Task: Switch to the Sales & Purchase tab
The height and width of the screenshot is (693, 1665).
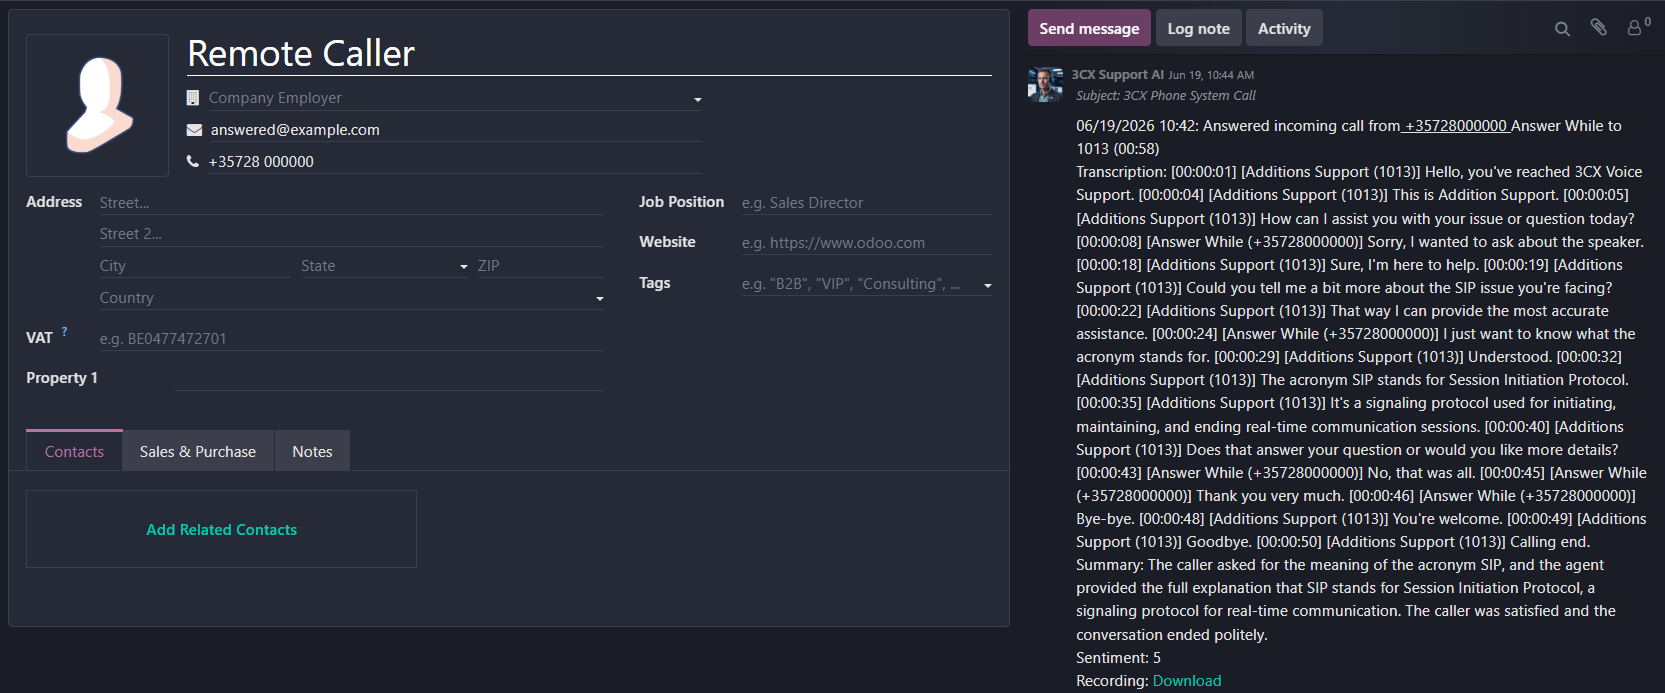Action: 198,451
